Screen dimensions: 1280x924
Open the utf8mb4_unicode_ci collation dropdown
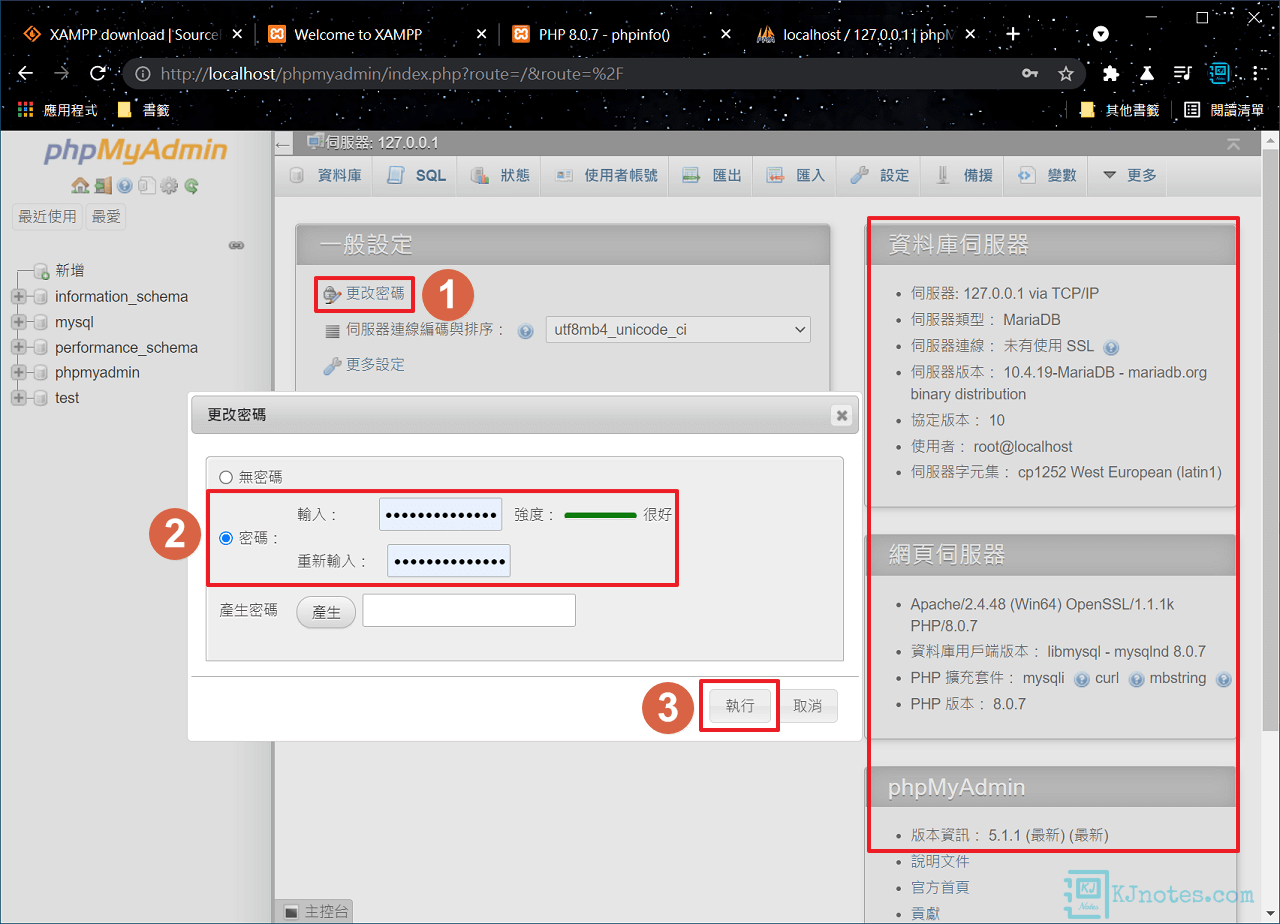pyautogui.click(x=678, y=329)
